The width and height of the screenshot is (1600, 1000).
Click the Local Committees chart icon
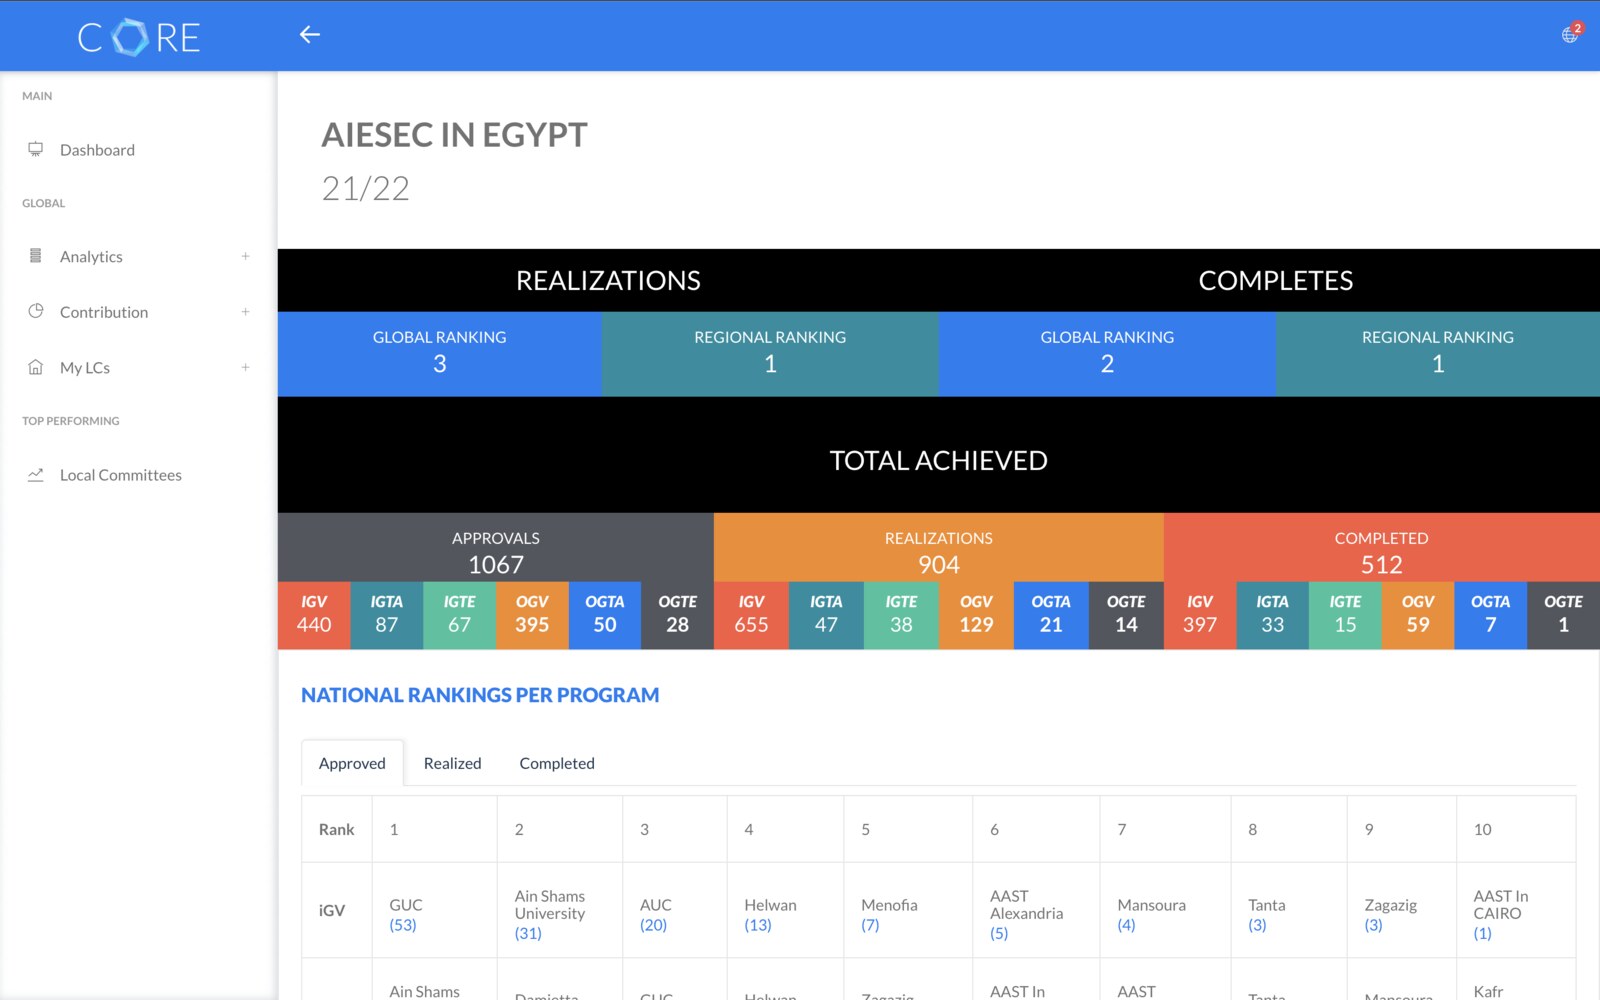(36, 474)
